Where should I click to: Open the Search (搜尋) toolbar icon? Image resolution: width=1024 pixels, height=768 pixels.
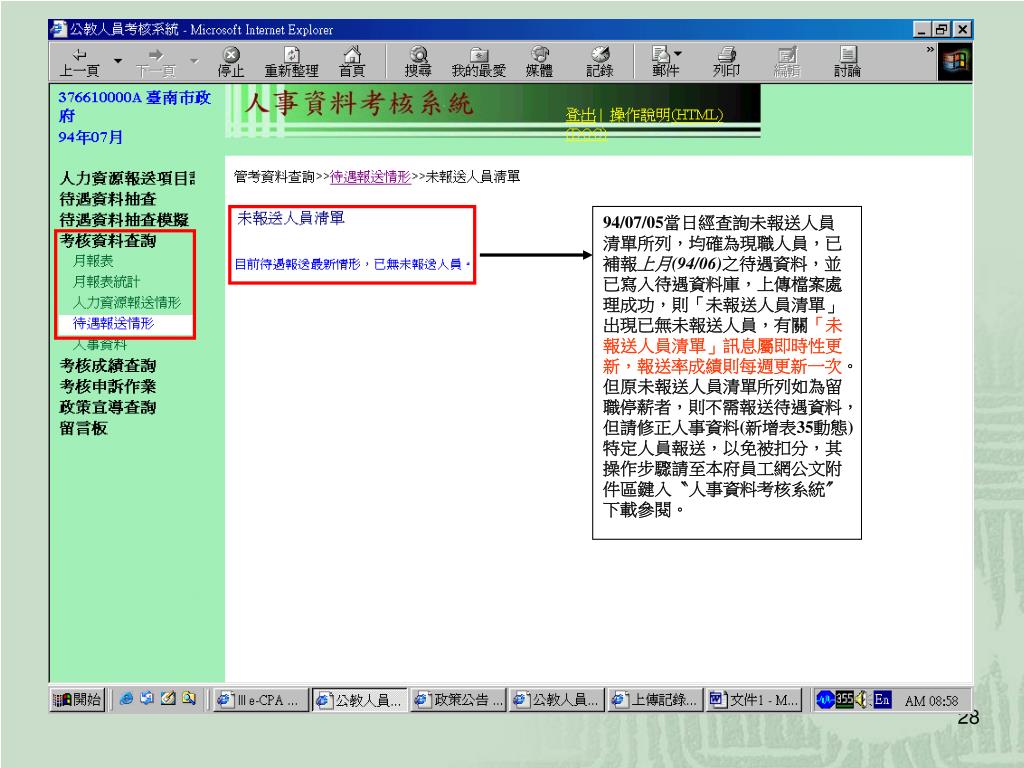(x=418, y=62)
